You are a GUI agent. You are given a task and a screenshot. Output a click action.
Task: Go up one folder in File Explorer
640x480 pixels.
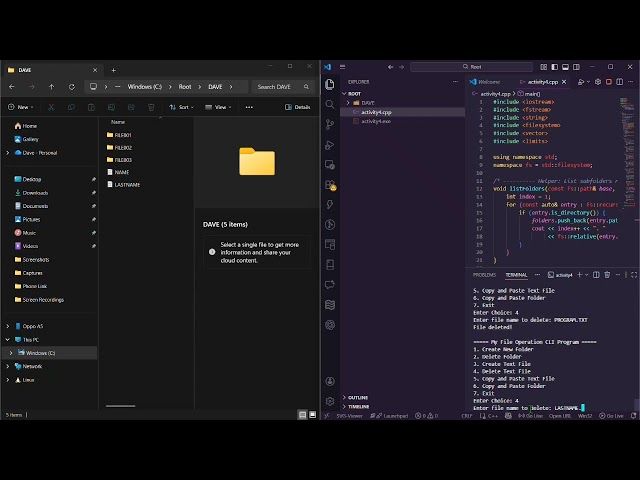51,87
